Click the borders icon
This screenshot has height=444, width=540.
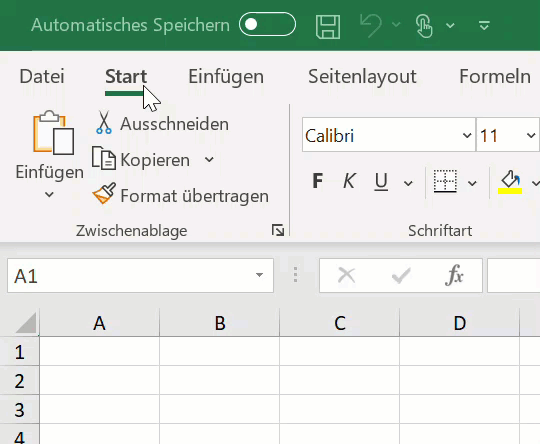point(445,181)
